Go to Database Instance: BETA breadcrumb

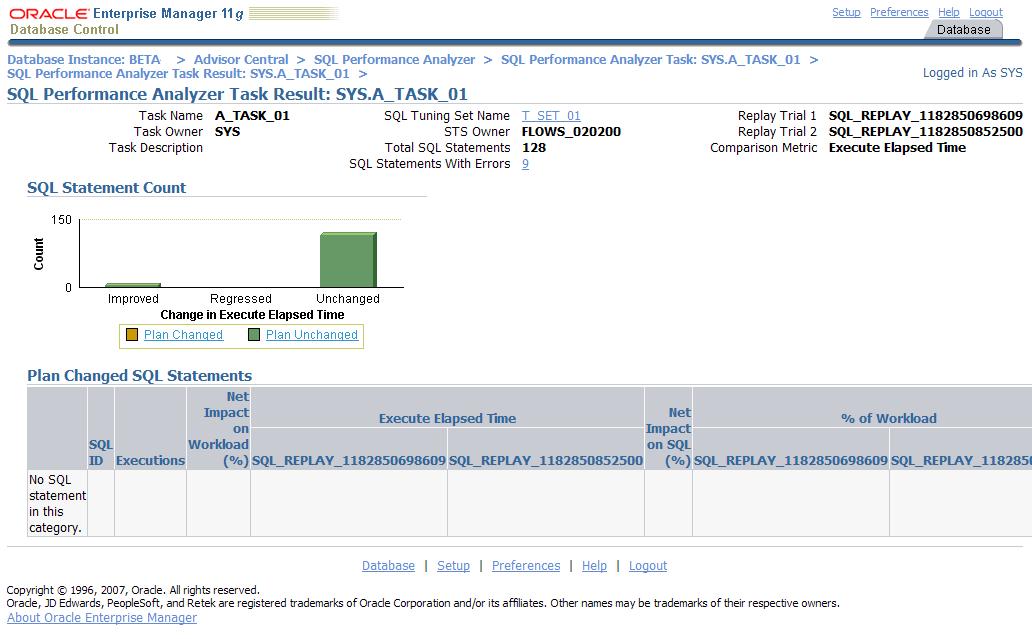pos(83,60)
